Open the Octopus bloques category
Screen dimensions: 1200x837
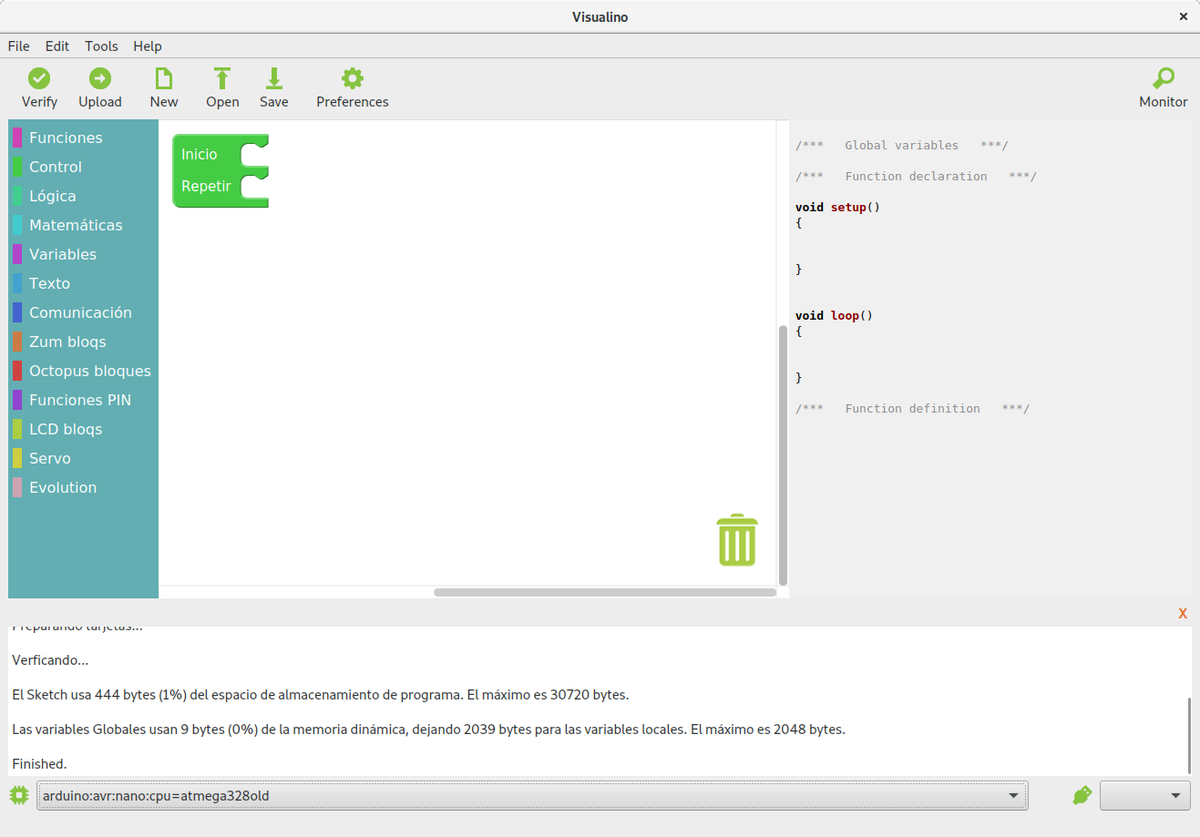[83, 370]
